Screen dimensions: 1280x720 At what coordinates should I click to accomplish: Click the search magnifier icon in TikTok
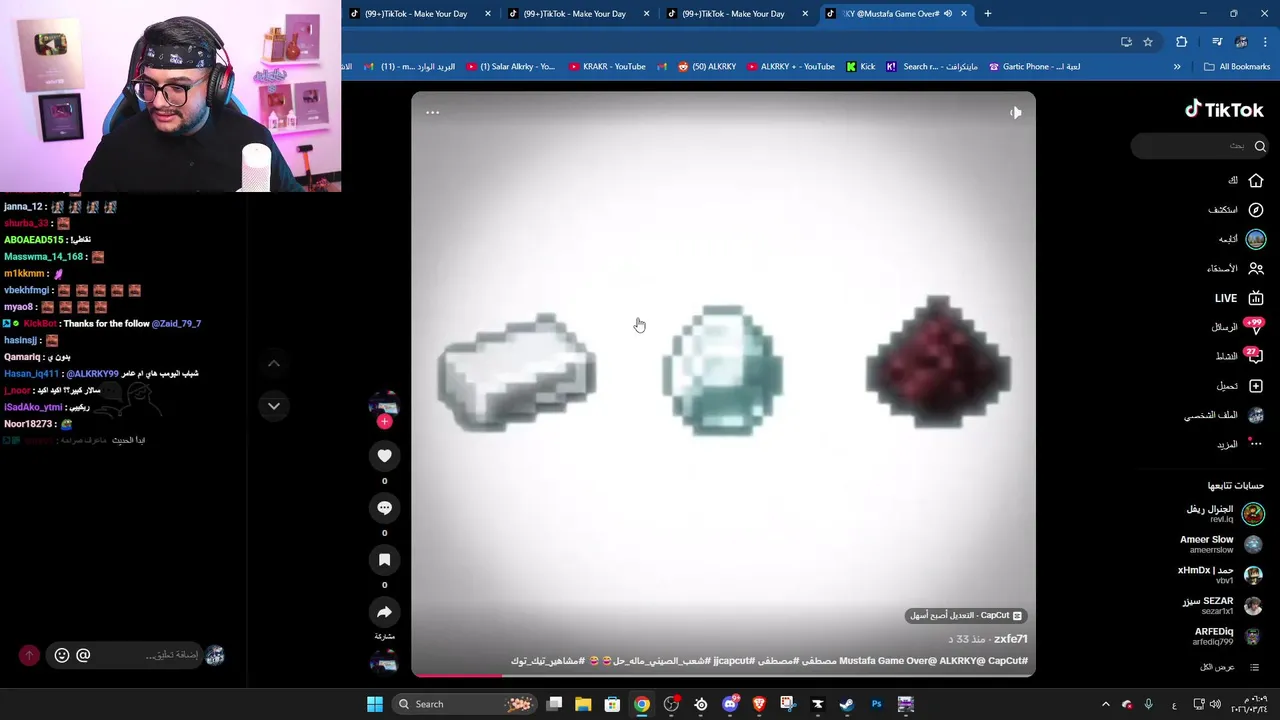point(1260,146)
